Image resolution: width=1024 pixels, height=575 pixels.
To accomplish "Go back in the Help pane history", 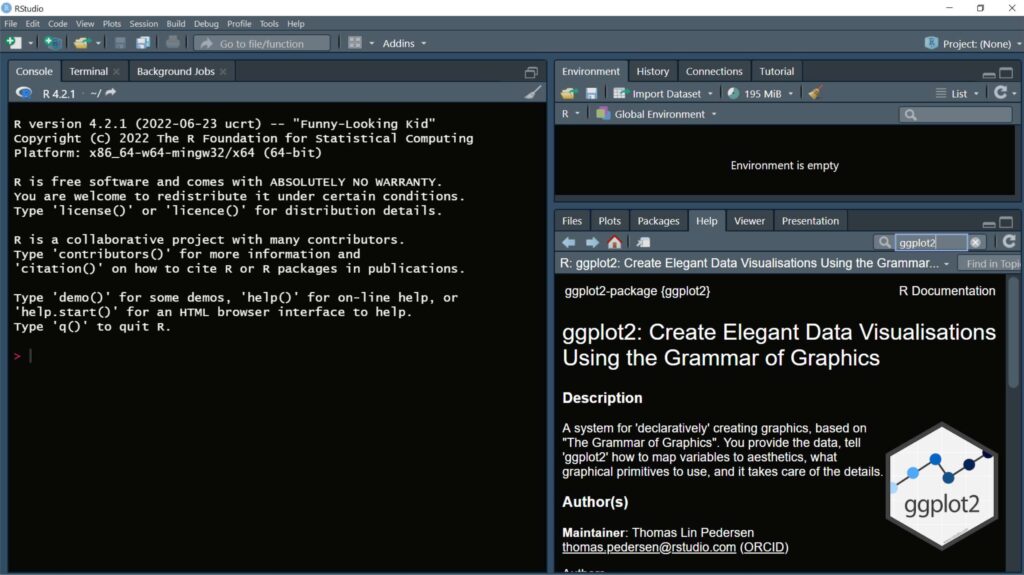I will [x=569, y=242].
